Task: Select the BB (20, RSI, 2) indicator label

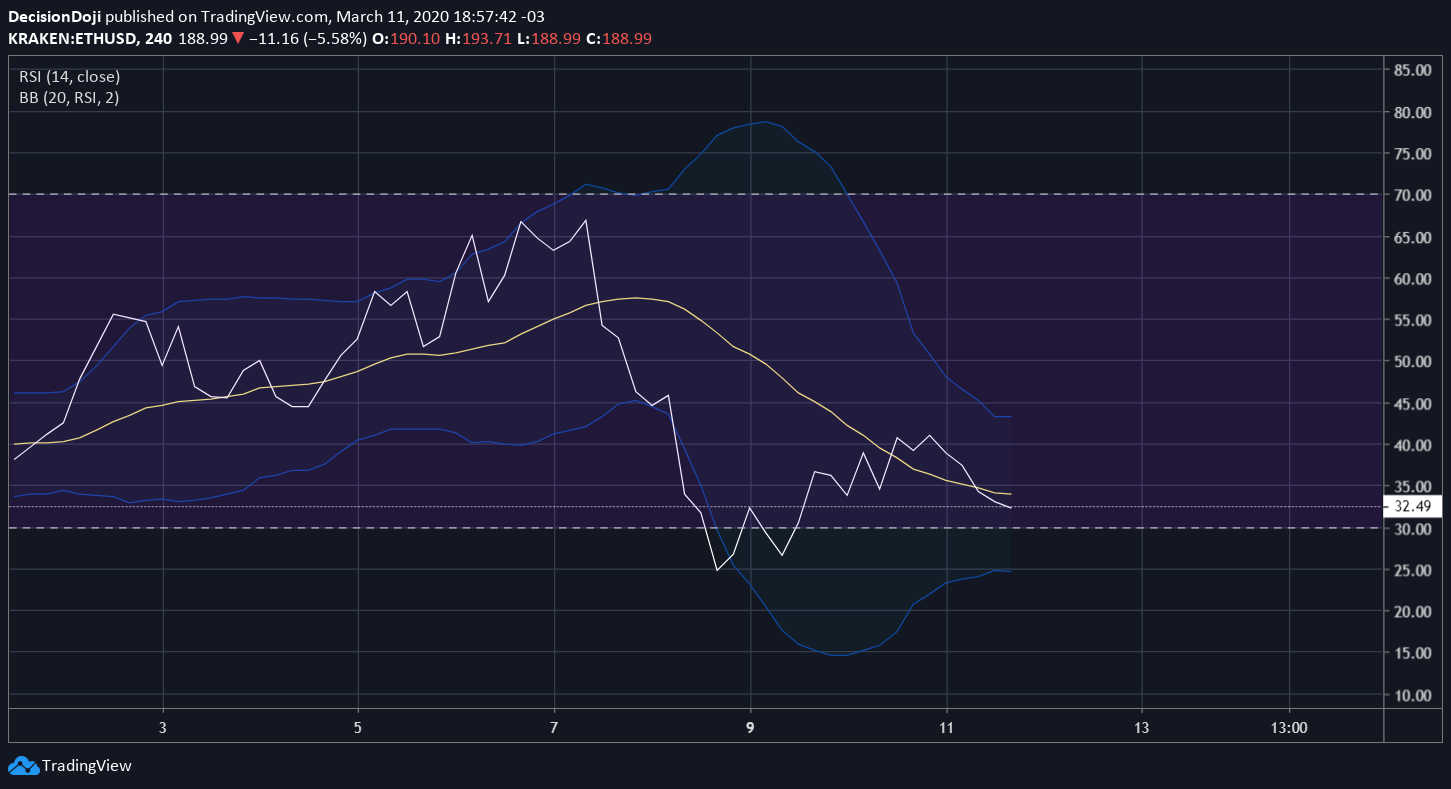Action: pyautogui.click(x=69, y=98)
